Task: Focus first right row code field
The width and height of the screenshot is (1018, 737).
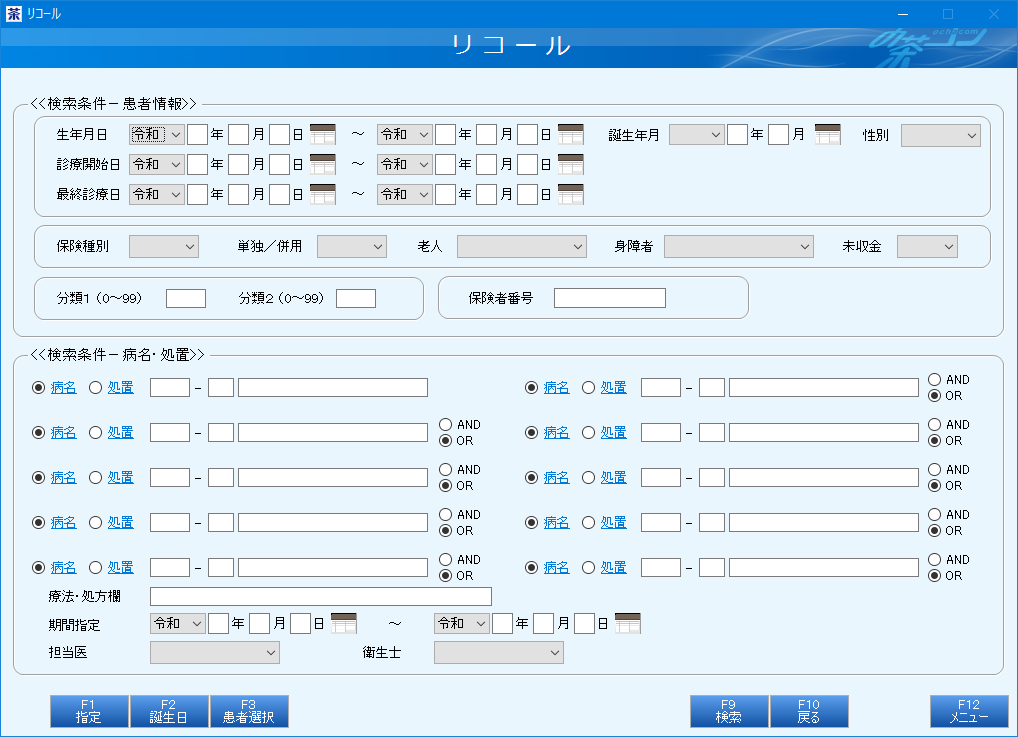Action: (661, 388)
